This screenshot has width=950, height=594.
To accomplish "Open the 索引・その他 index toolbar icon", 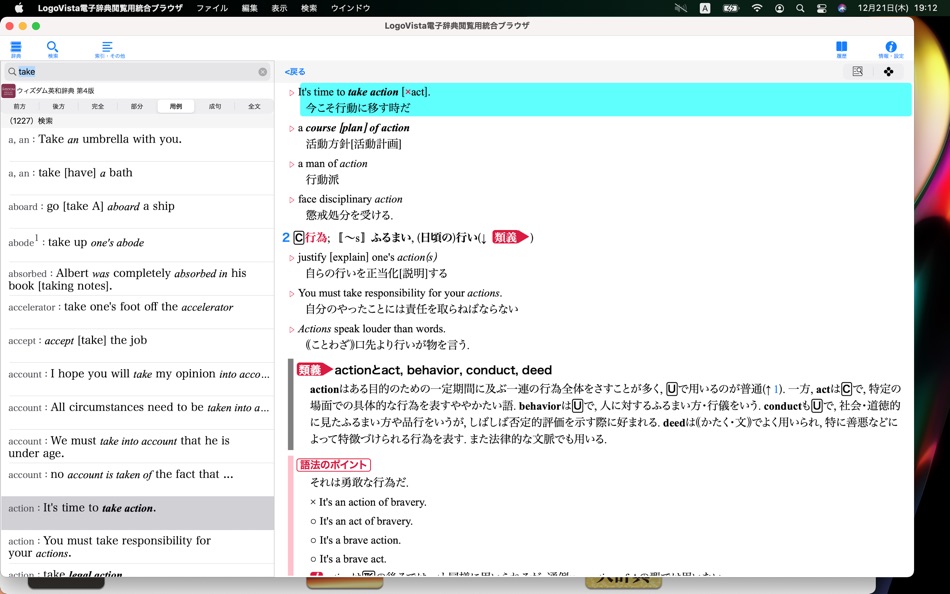I will (x=109, y=48).
